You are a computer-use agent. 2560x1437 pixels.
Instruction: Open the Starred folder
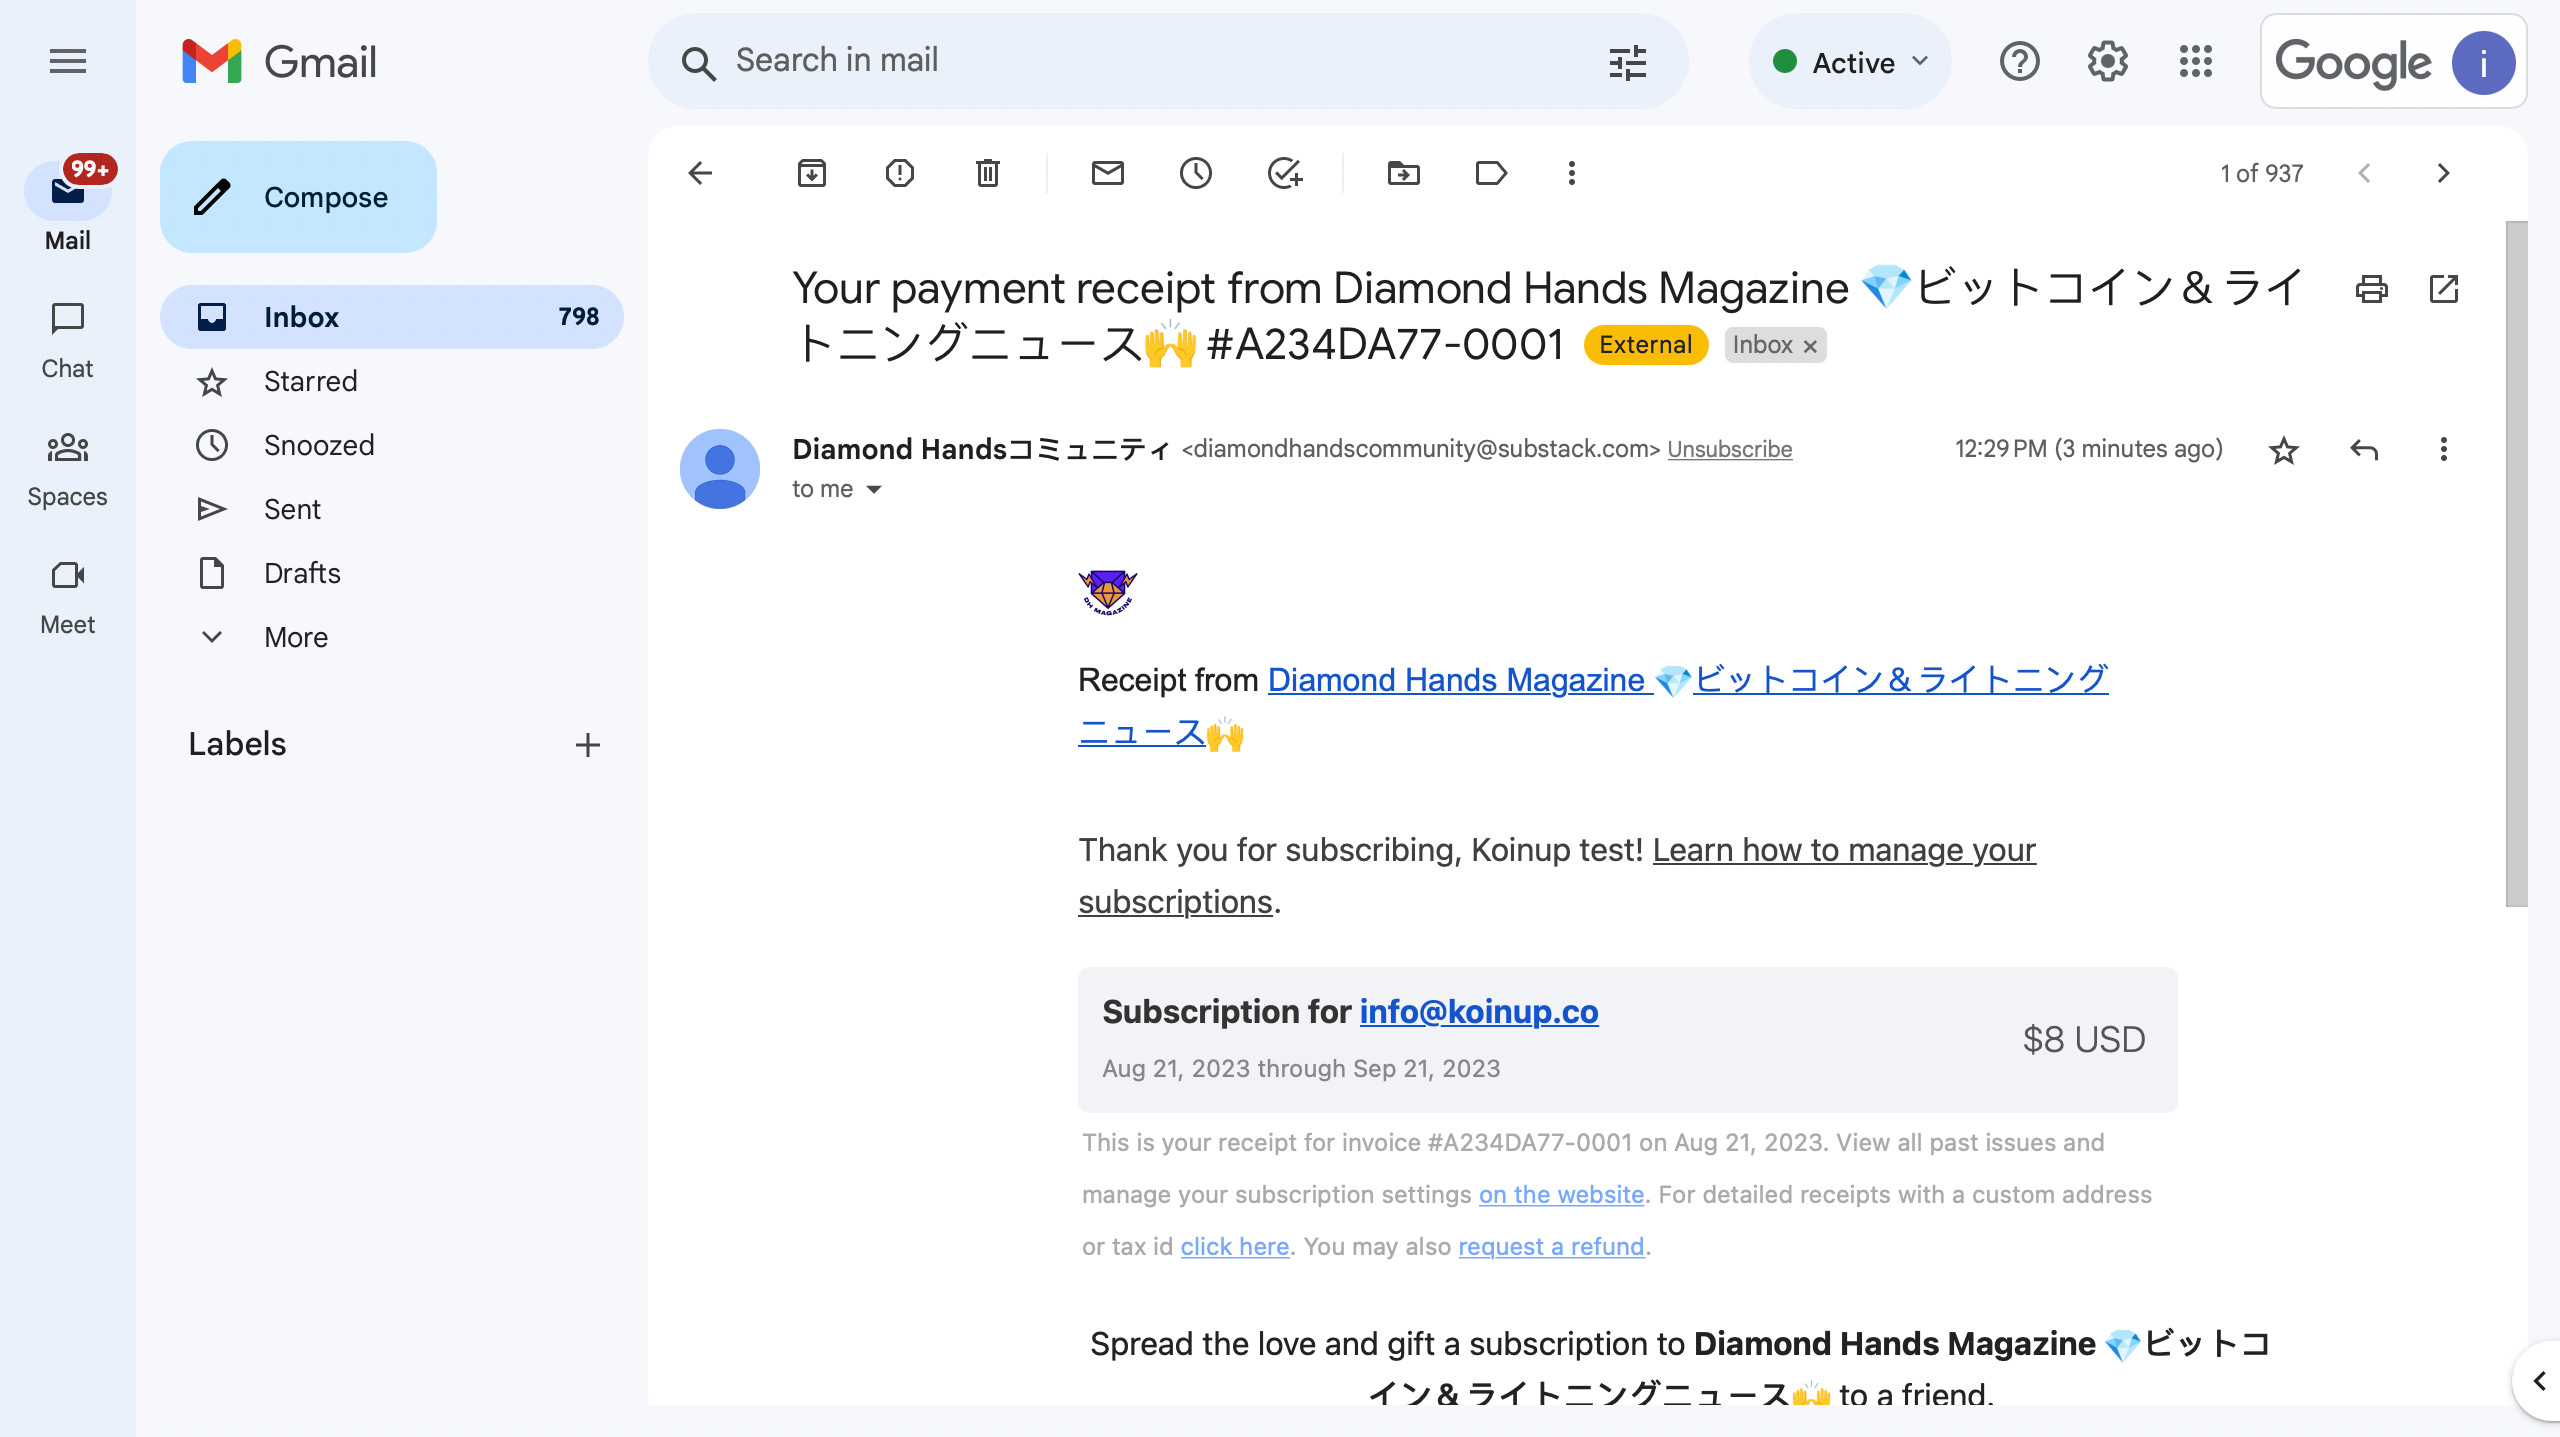tap(391, 381)
